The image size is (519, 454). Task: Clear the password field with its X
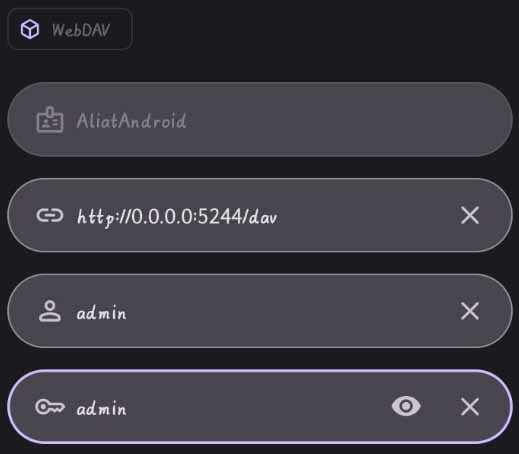coord(470,407)
